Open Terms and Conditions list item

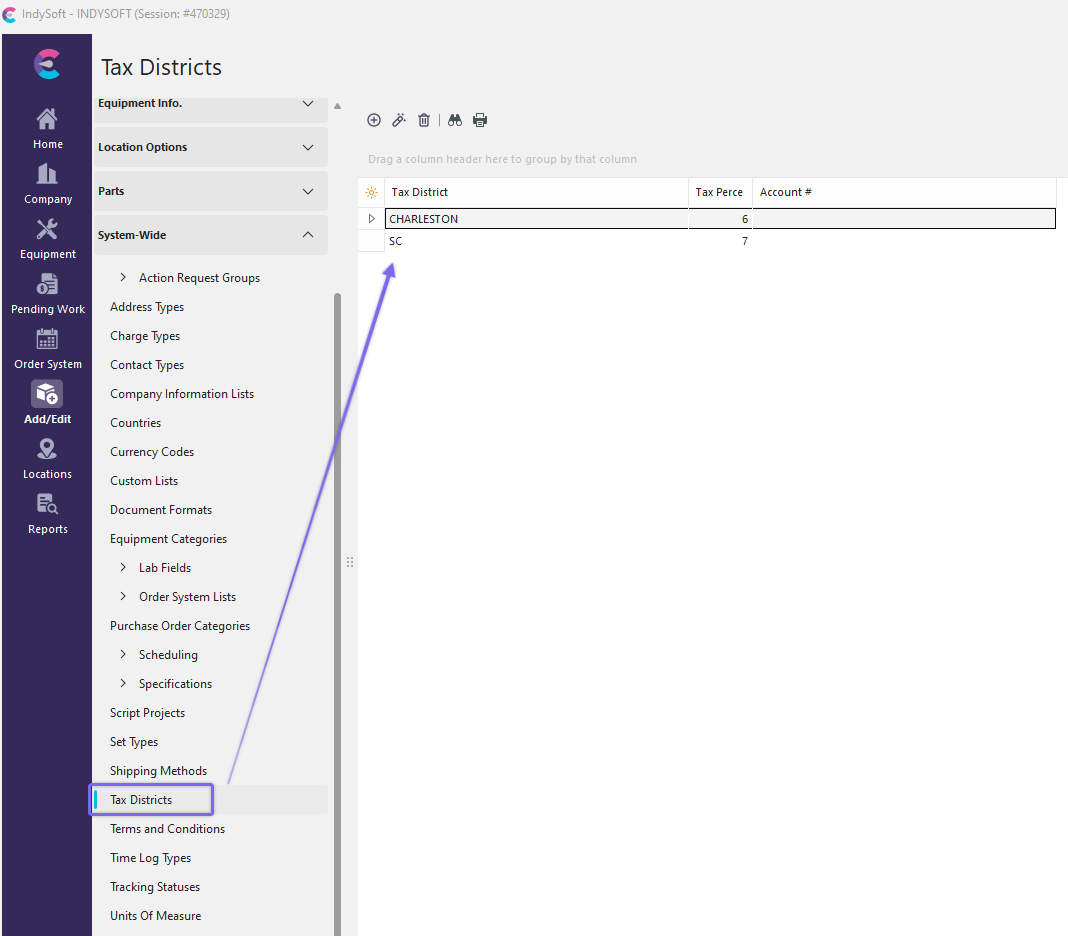[x=167, y=829]
